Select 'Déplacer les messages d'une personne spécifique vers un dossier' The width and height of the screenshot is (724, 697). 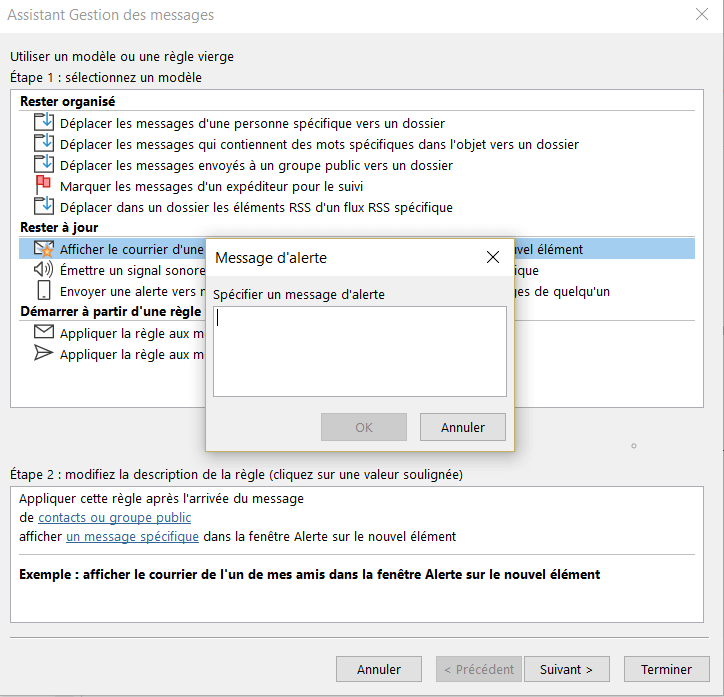[x=252, y=123]
